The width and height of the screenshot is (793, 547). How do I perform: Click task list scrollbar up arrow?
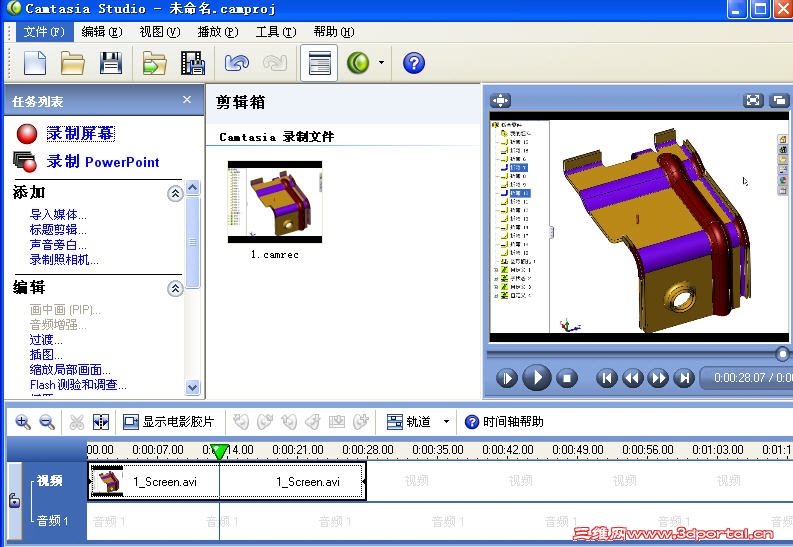192,188
